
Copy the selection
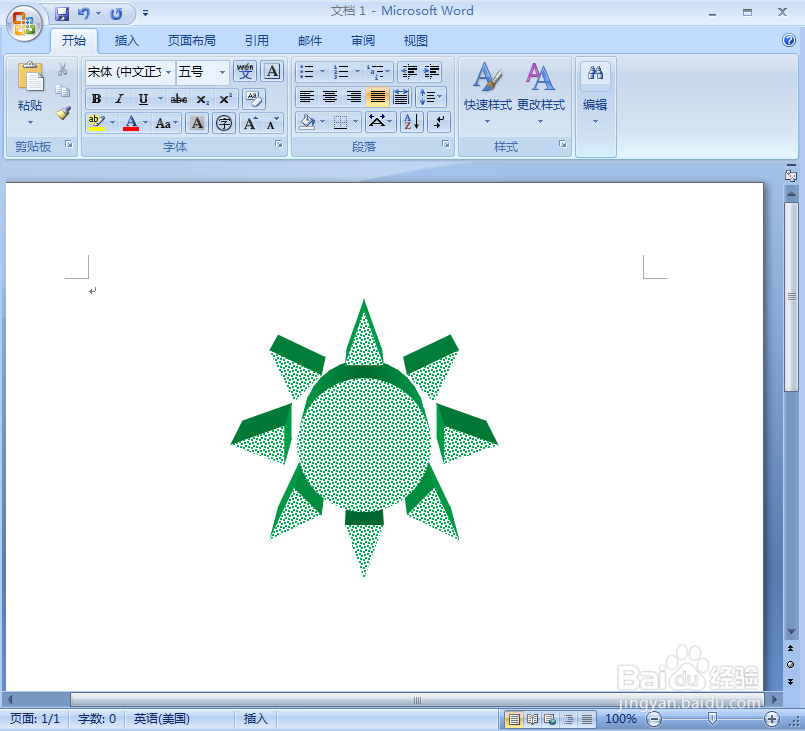click(x=63, y=91)
